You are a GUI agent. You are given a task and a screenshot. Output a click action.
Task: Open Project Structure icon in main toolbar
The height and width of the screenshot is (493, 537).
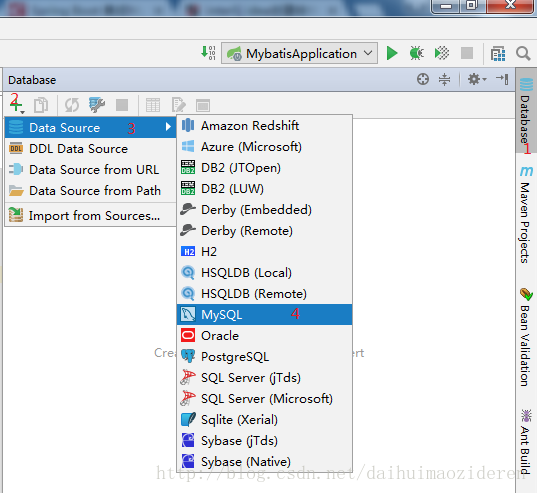(498, 54)
